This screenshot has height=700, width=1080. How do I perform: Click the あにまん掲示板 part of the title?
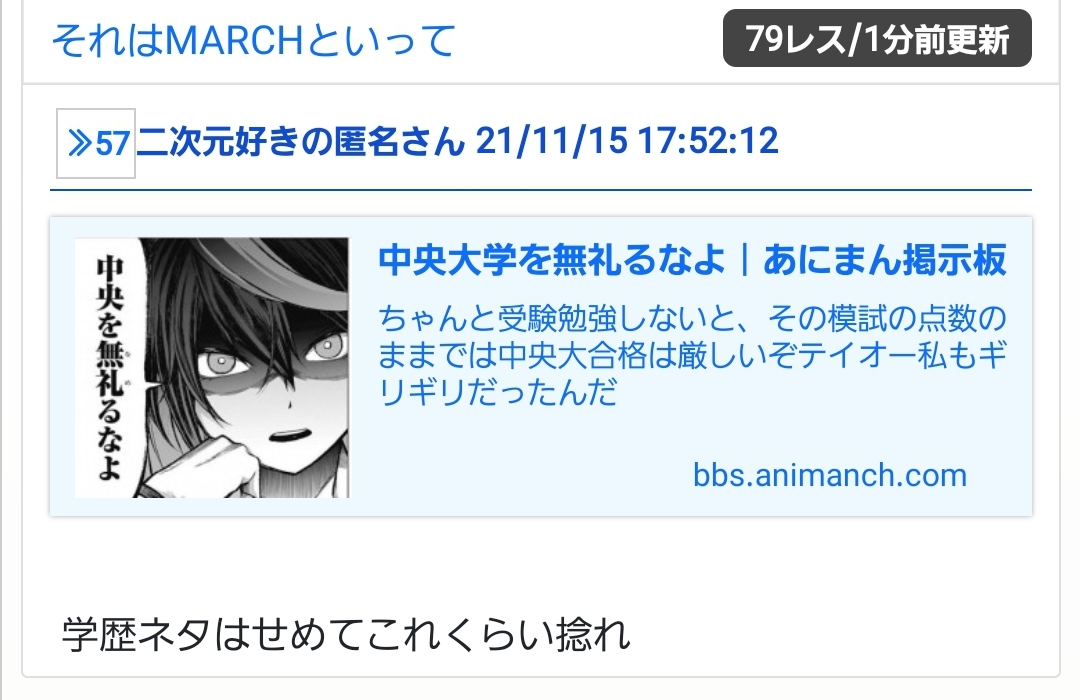tap(885, 260)
